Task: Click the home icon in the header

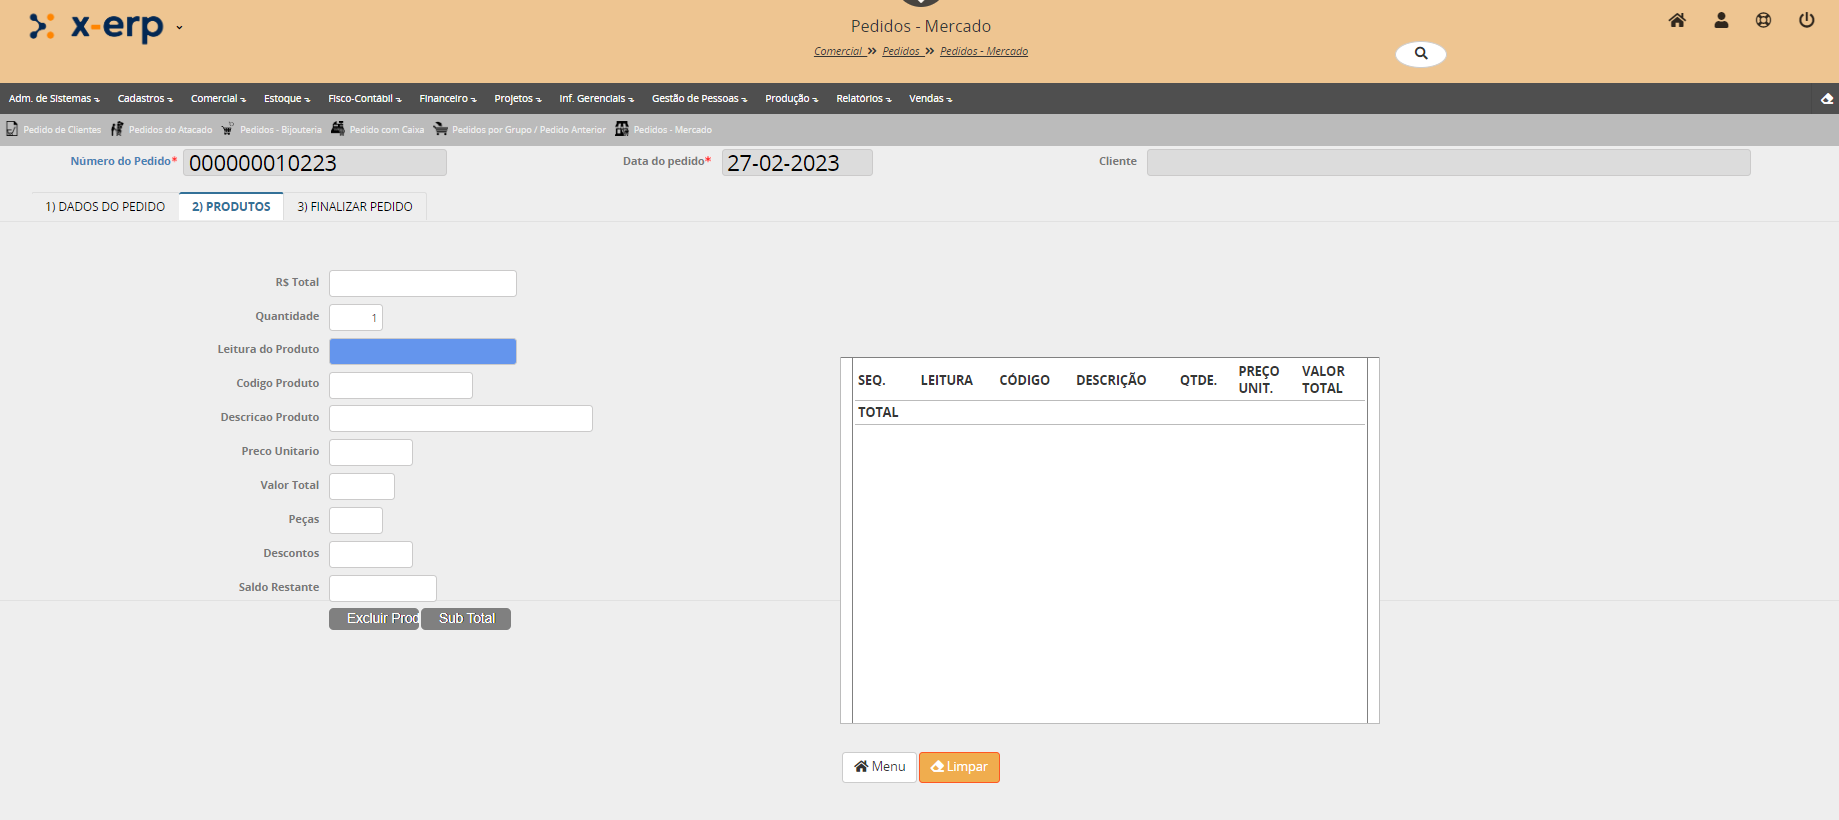Action: pyautogui.click(x=1677, y=20)
